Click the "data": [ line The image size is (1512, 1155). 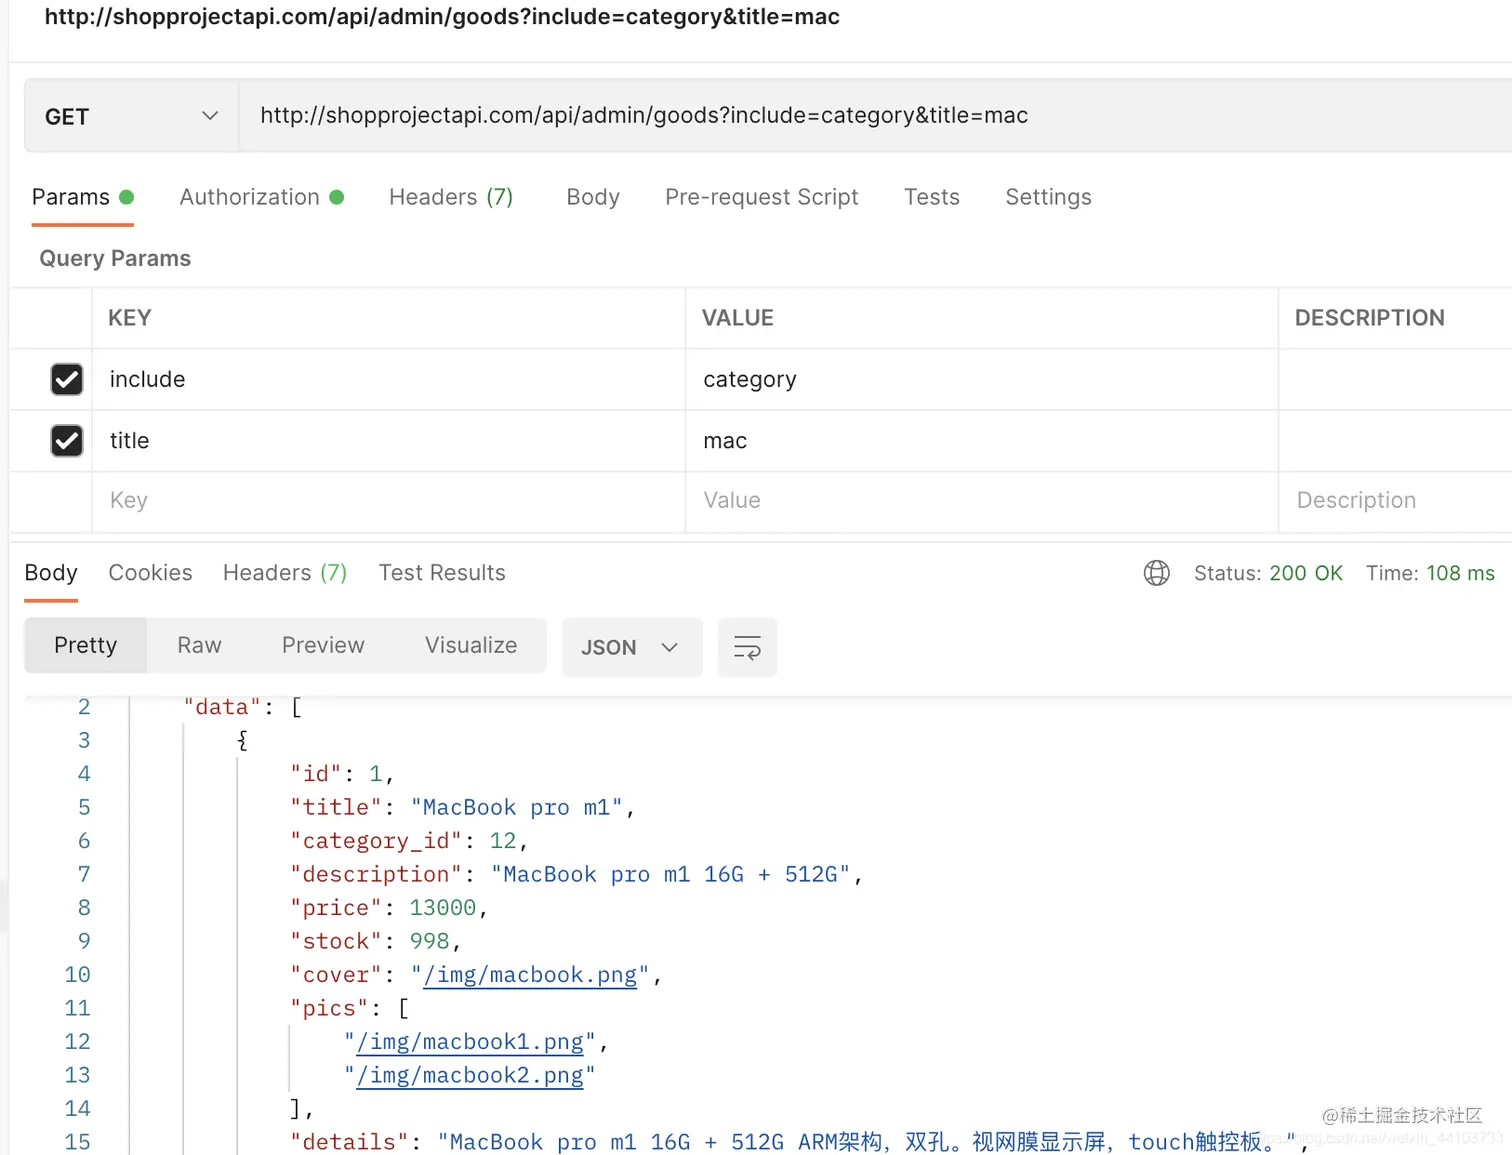point(242,707)
